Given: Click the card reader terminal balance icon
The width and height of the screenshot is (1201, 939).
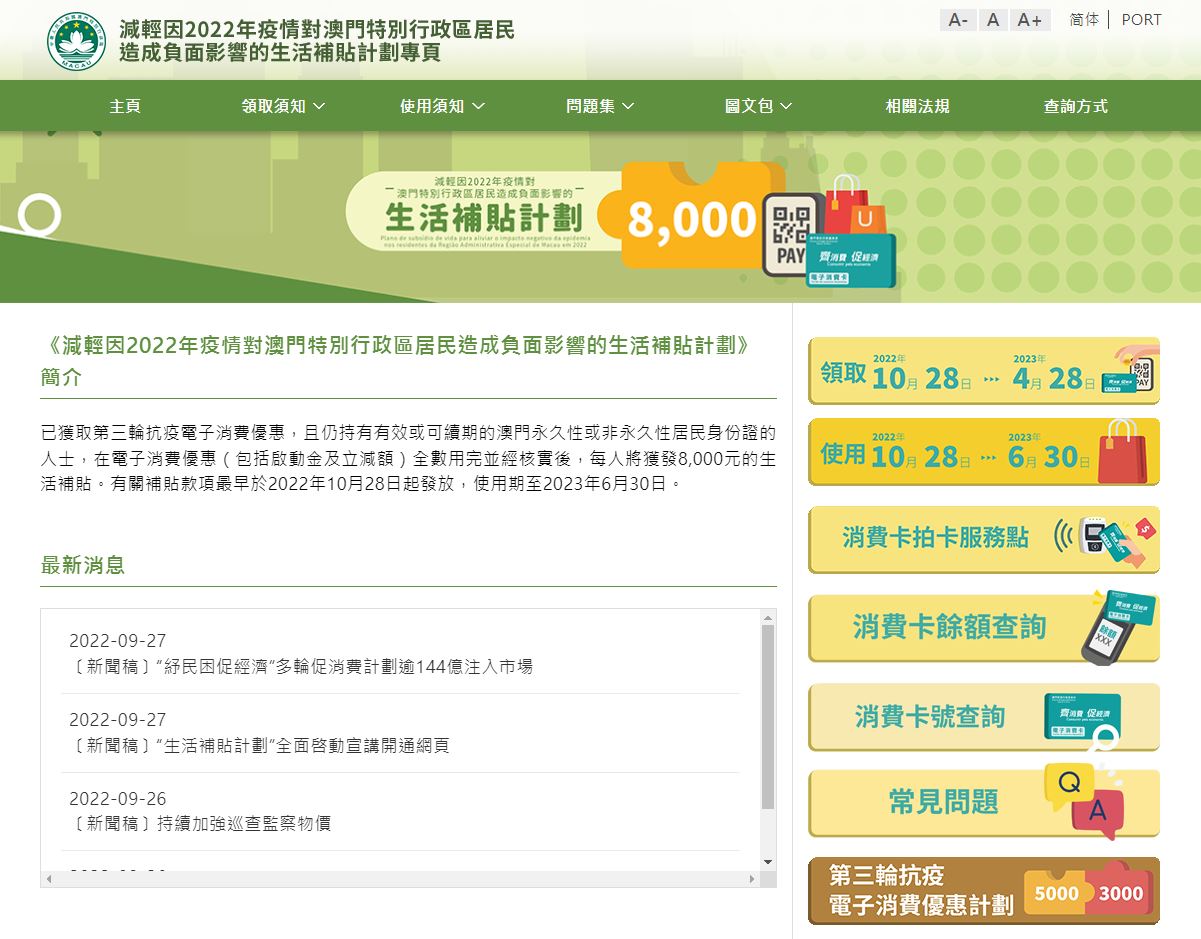Looking at the screenshot, I should click(x=1118, y=627).
